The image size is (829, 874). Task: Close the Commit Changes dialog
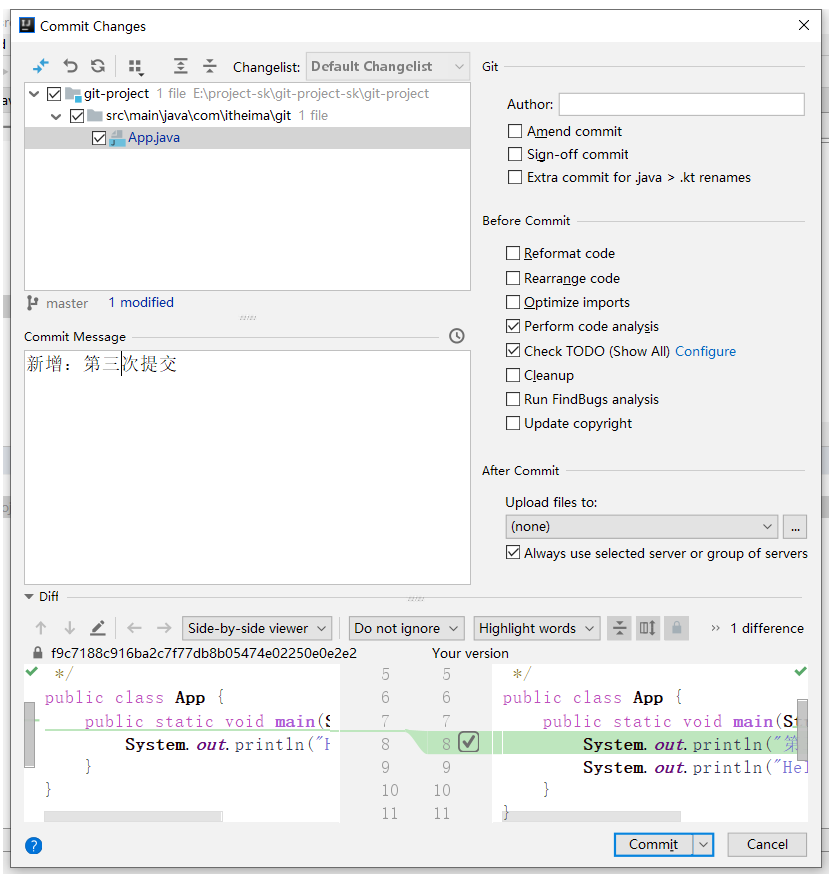point(803,25)
